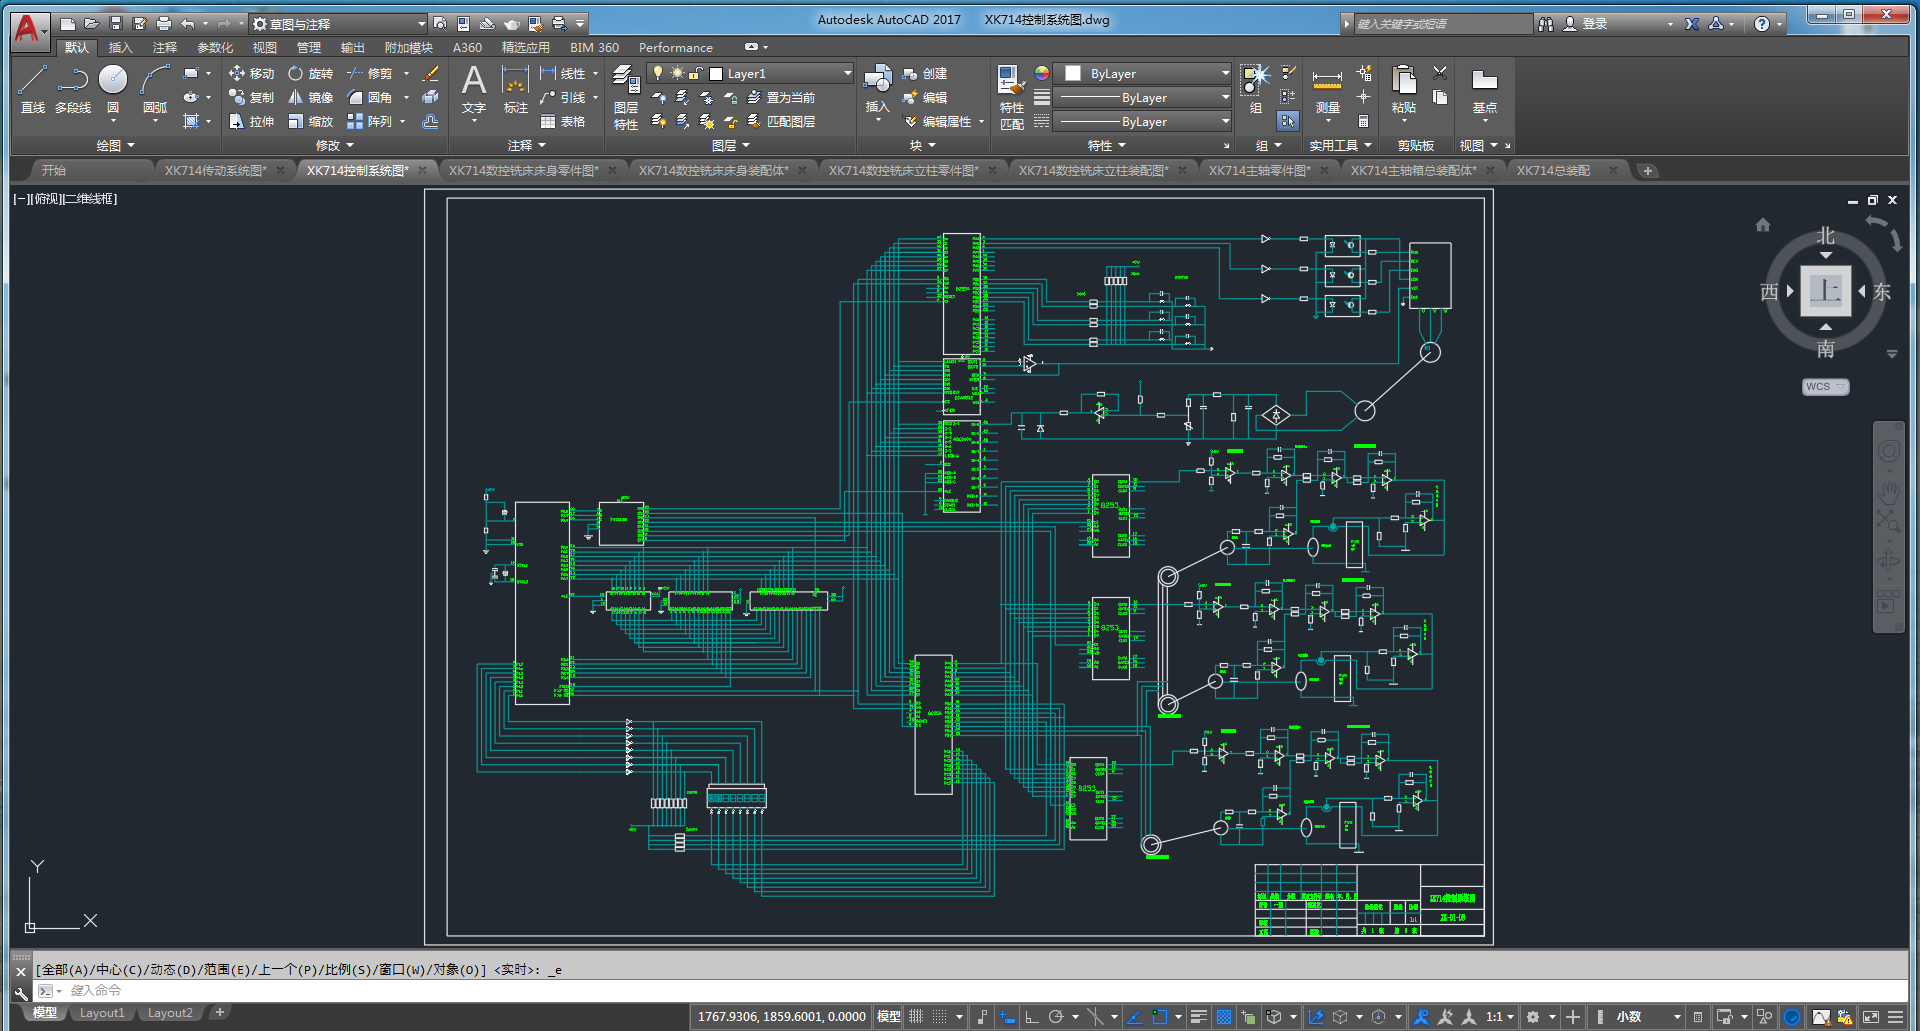This screenshot has width=1920, height=1031.
Task: Switch to the Layout1 tab
Action: [102, 1013]
